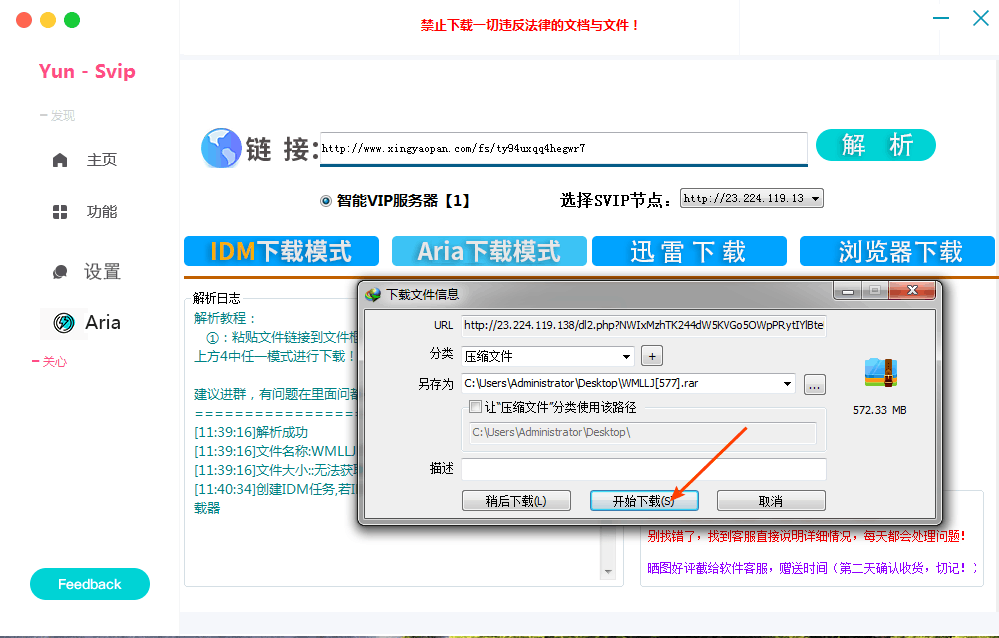
Task: Select 迅雷下载 mode
Action: click(x=689, y=251)
